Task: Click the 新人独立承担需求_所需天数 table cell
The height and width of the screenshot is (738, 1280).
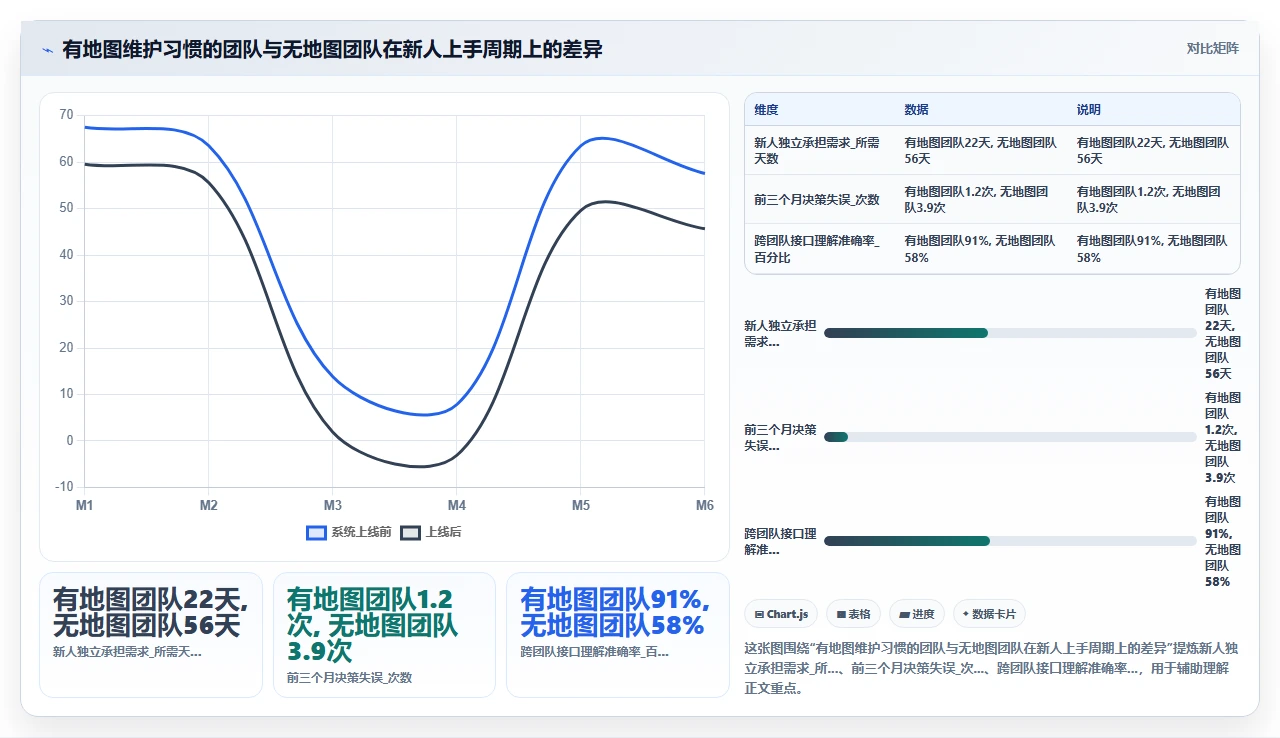Action: tap(818, 151)
